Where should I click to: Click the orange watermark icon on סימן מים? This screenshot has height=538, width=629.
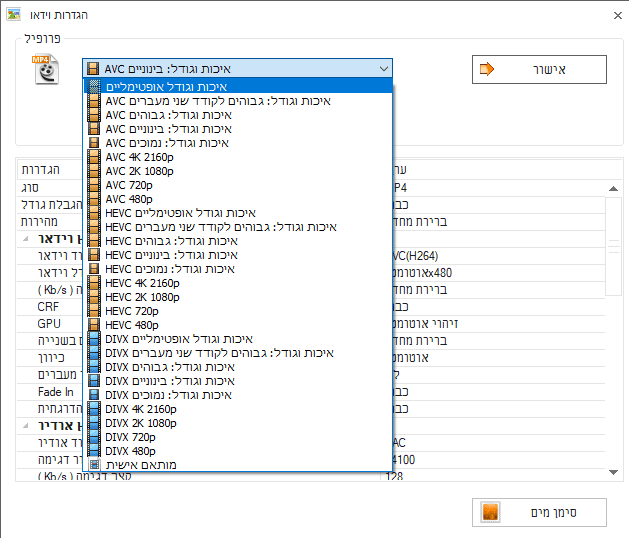coord(490,512)
